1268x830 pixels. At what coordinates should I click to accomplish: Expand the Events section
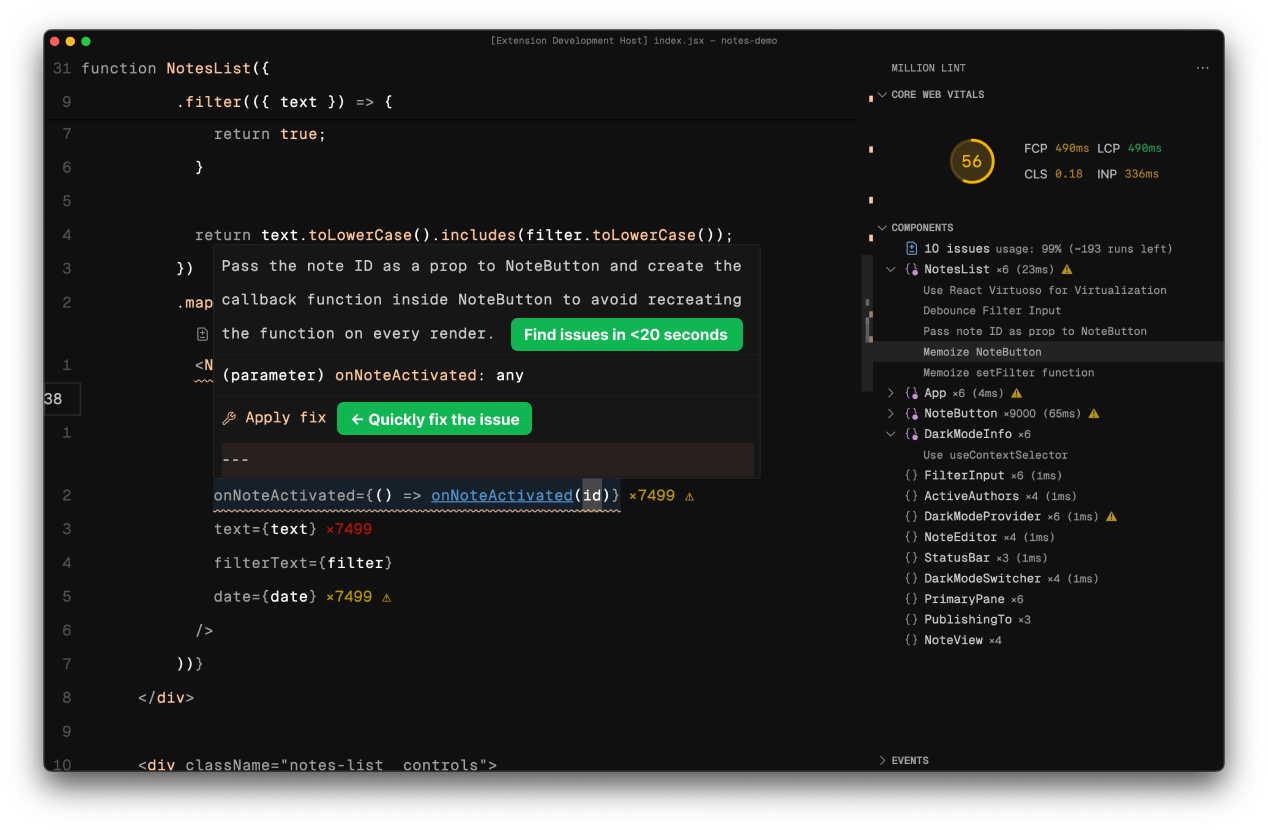coord(882,761)
